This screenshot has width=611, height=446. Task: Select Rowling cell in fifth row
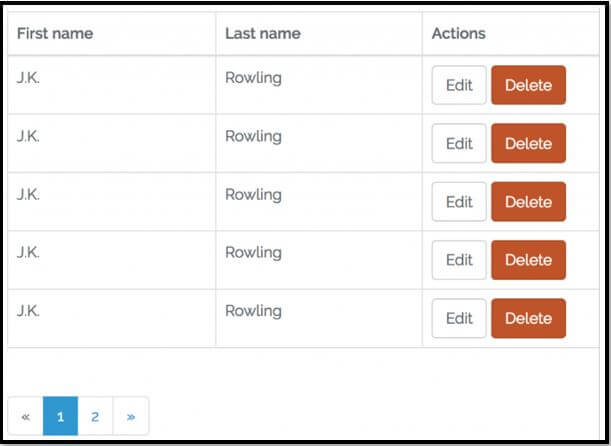tap(253, 311)
